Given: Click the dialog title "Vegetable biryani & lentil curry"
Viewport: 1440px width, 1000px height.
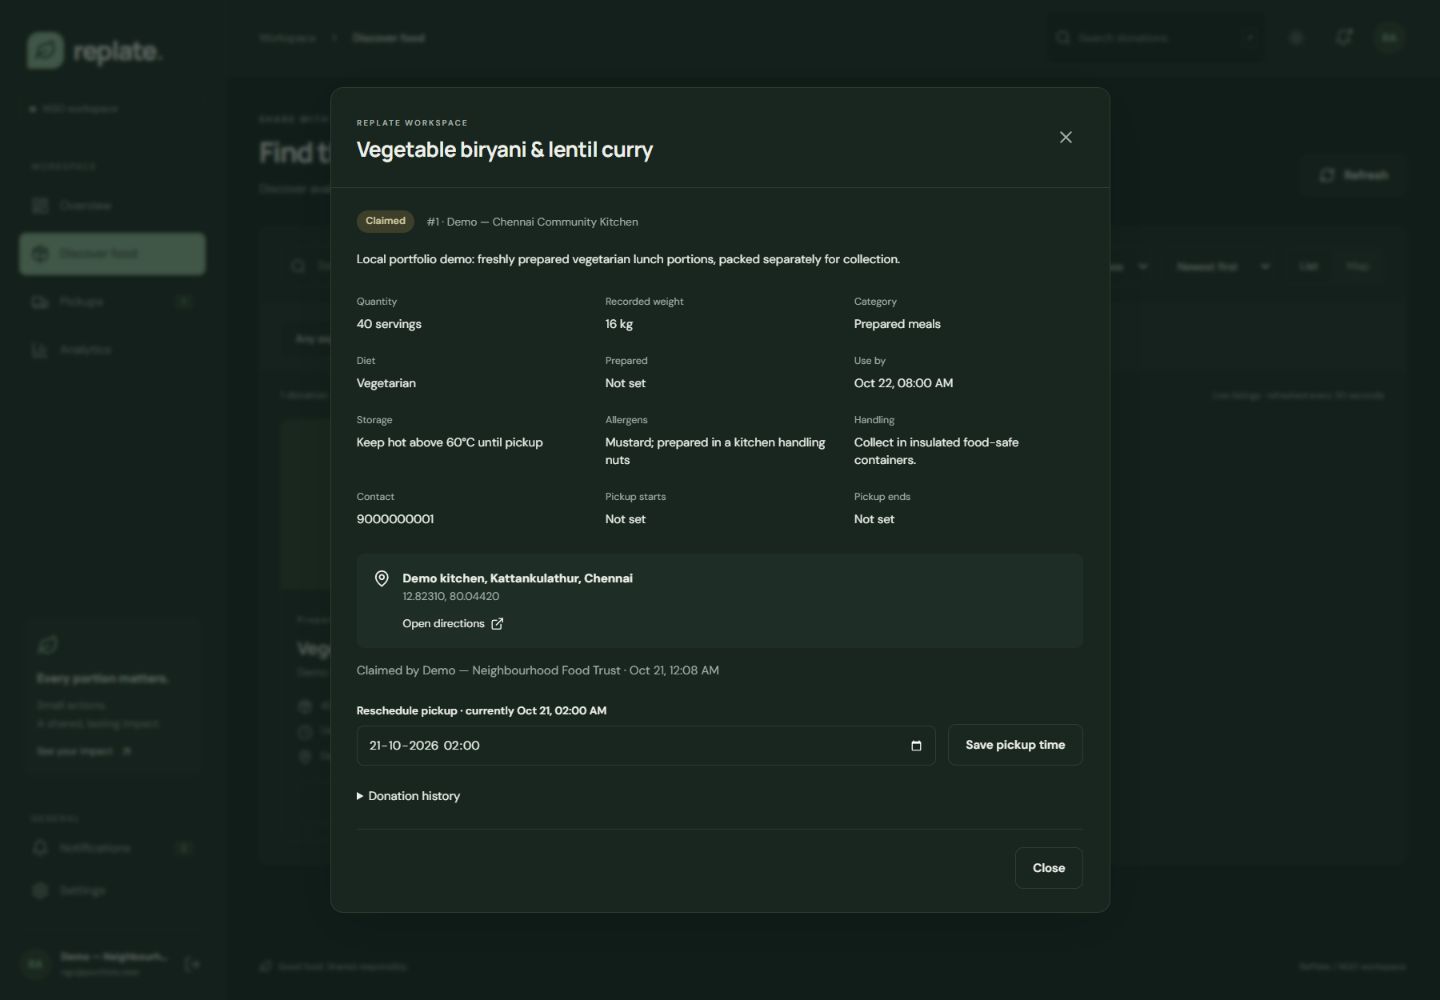Looking at the screenshot, I should point(505,150).
